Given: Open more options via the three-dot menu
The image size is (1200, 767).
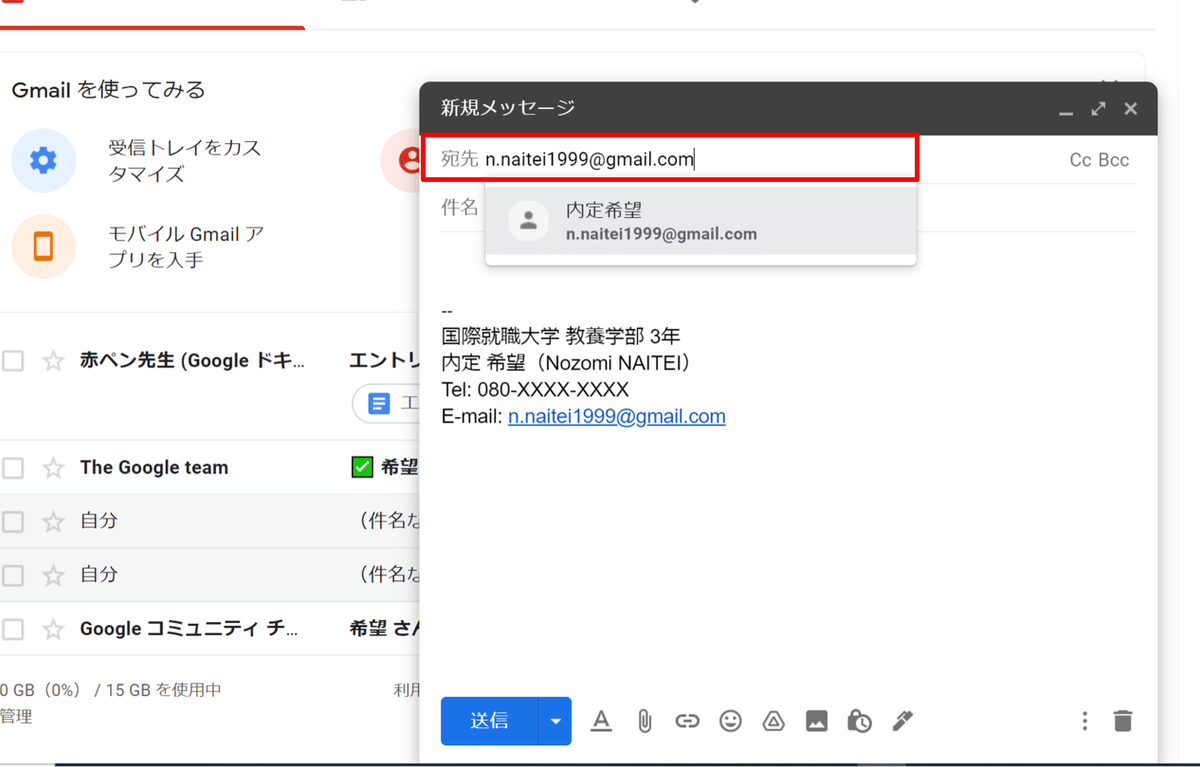Looking at the screenshot, I should click(1084, 721).
